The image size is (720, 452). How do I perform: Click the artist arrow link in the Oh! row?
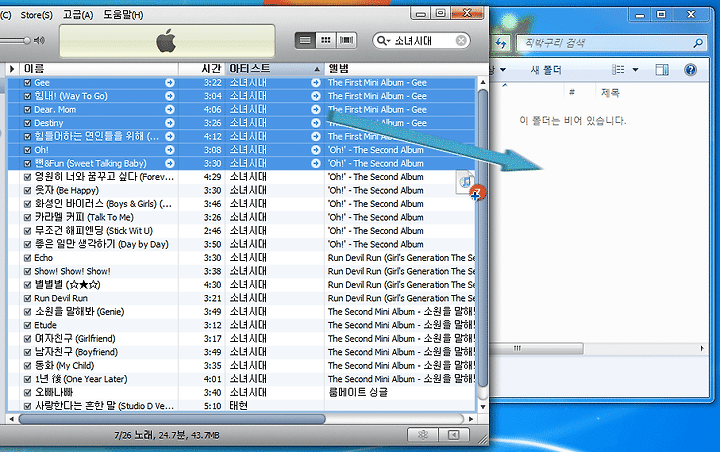(315, 150)
